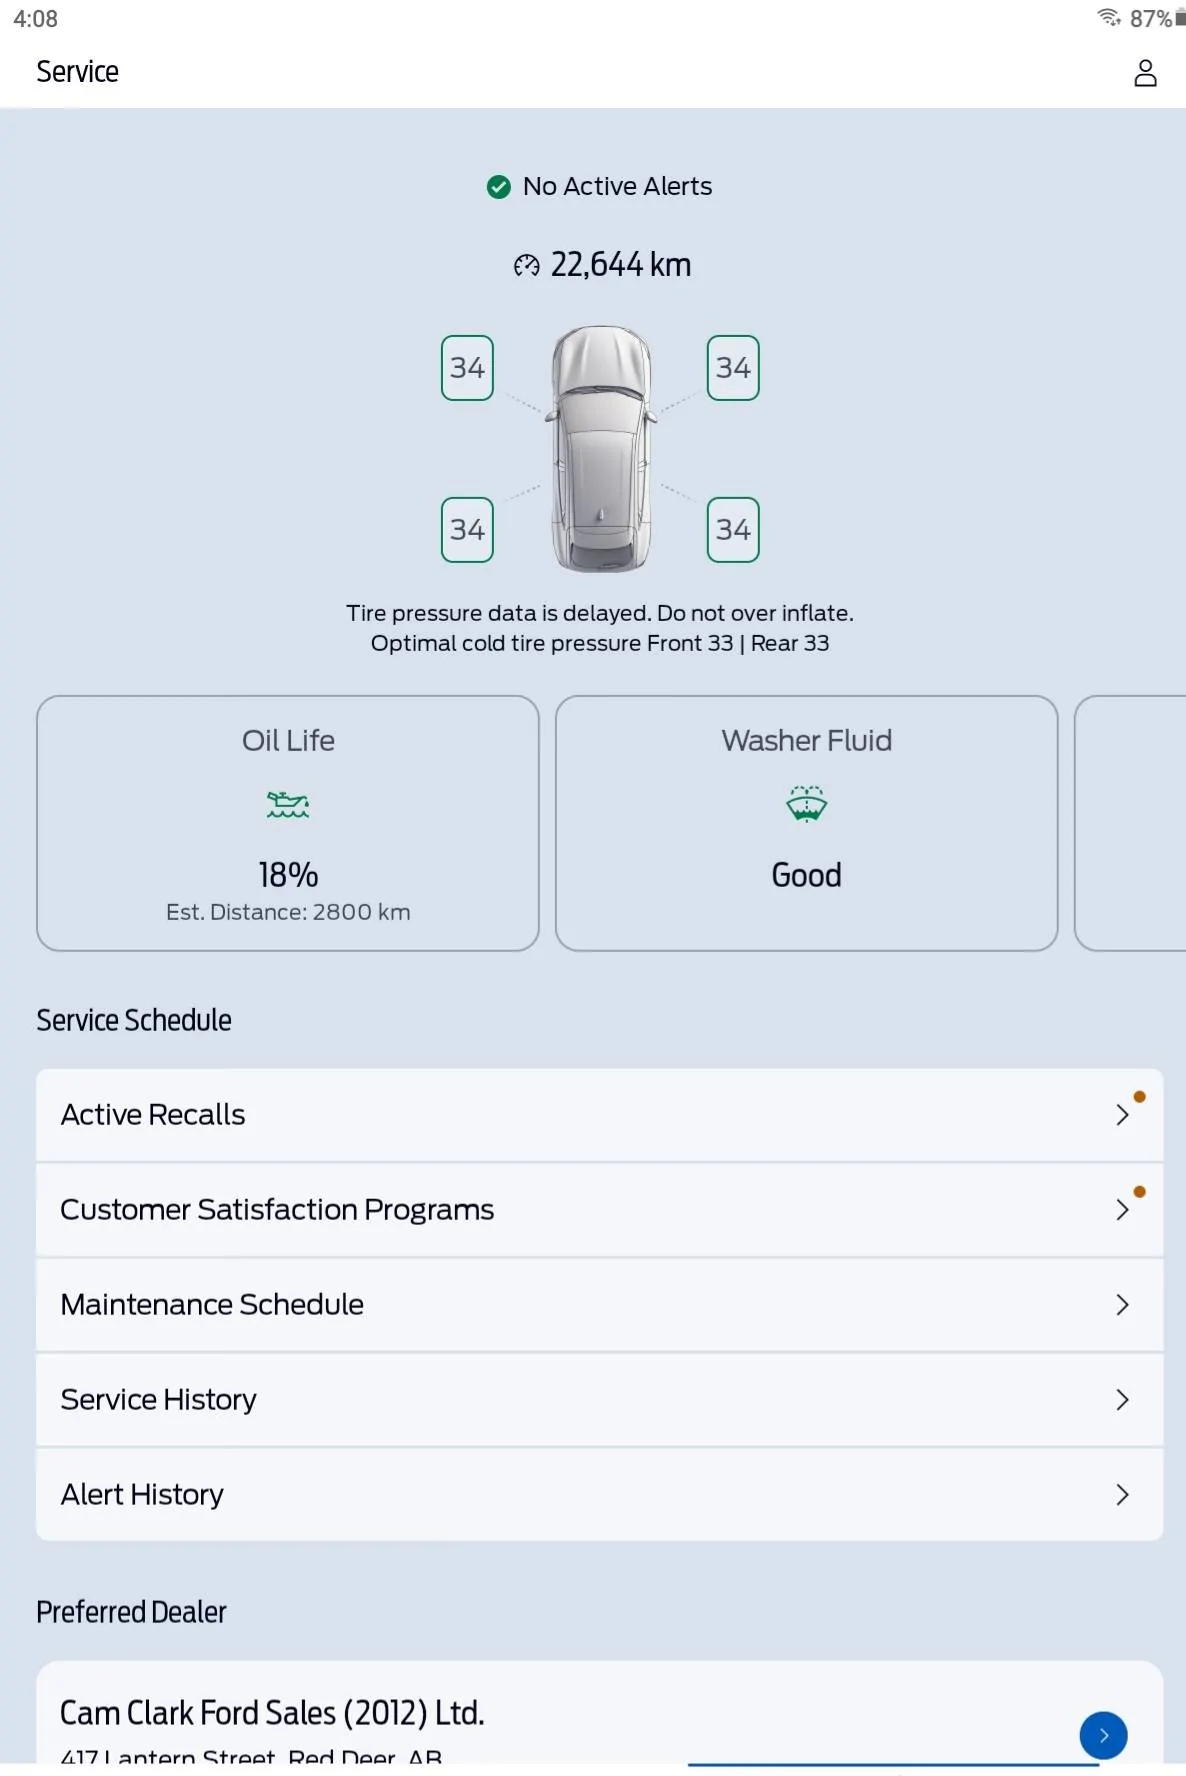Select the rear right tire pressure badge
The height and width of the screenshot is (1776, 1186).
point(733,530)
